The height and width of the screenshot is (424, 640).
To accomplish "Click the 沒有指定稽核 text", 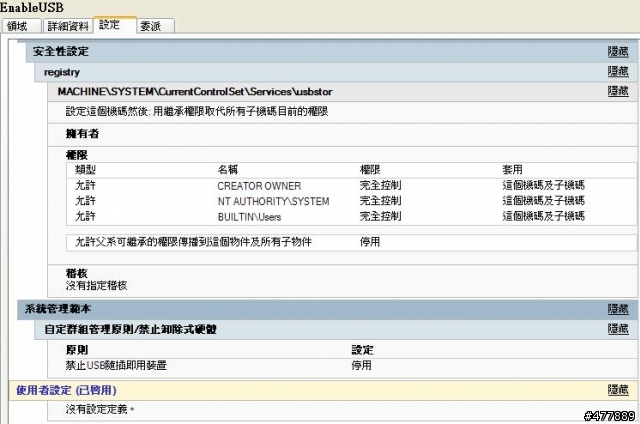I will click(96, 286).
